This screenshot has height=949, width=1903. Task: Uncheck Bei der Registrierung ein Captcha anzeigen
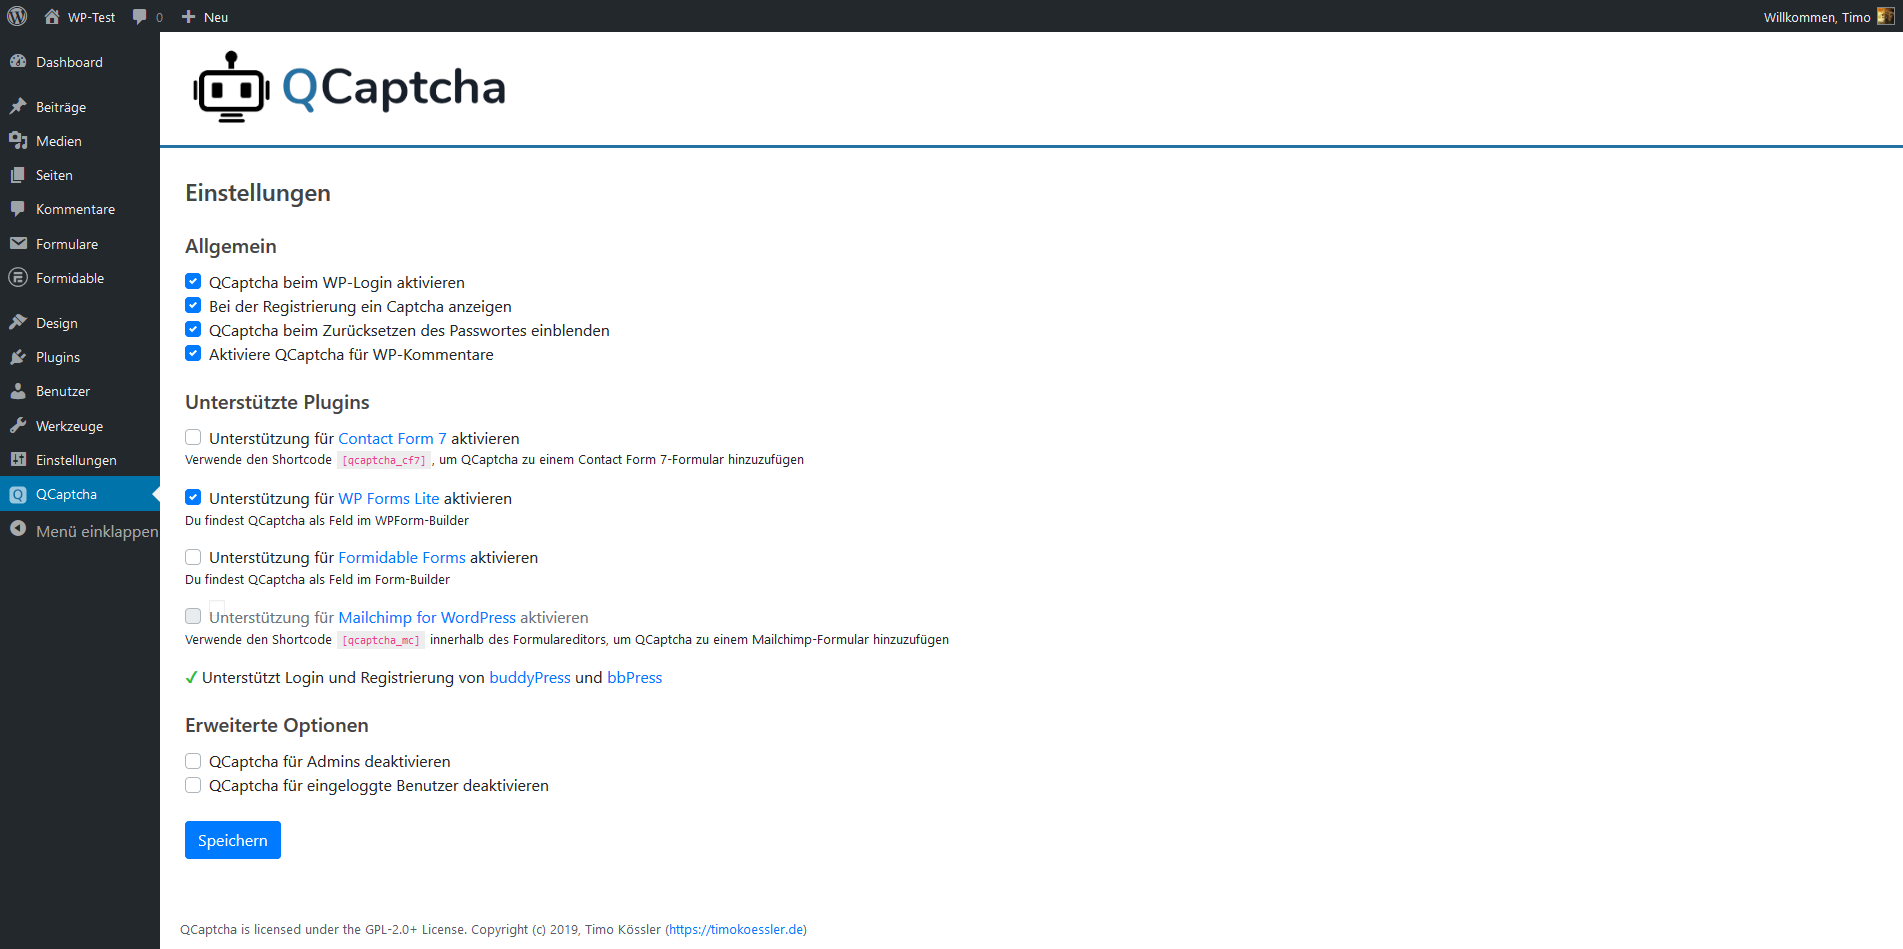[193, 306]
